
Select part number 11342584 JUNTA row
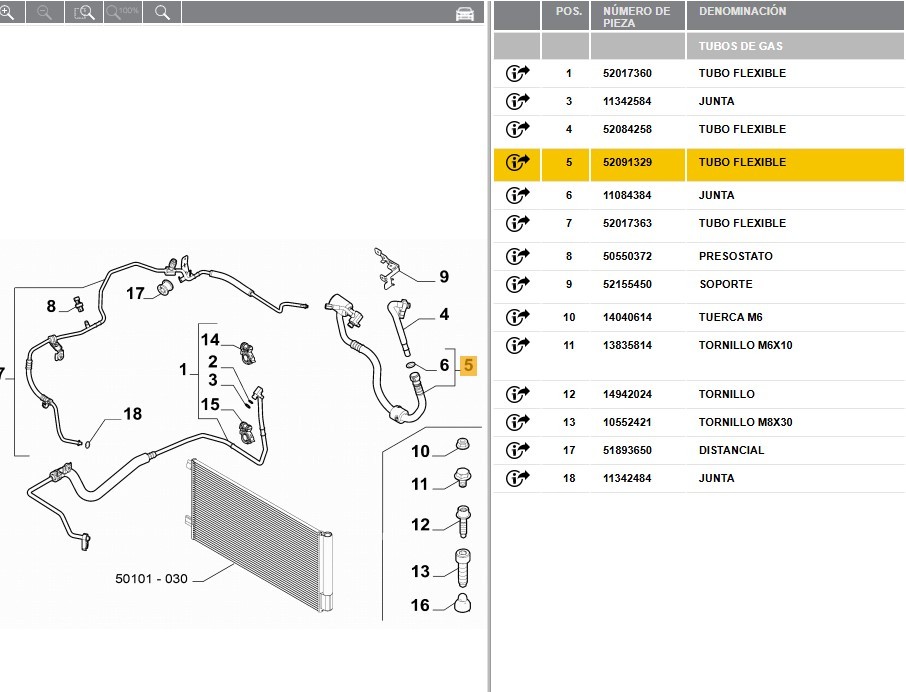pyautogui.click(x=699, y=101)
